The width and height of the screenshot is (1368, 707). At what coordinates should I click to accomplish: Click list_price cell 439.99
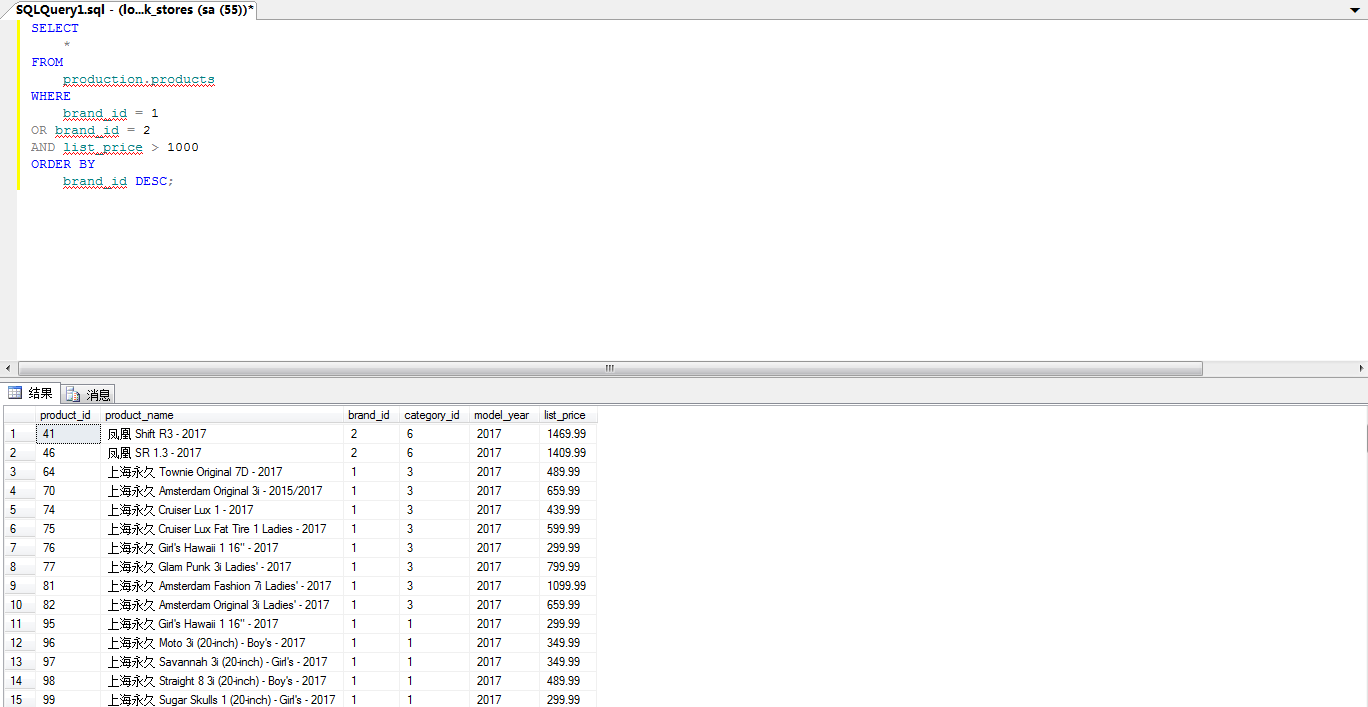coord(567,510)
